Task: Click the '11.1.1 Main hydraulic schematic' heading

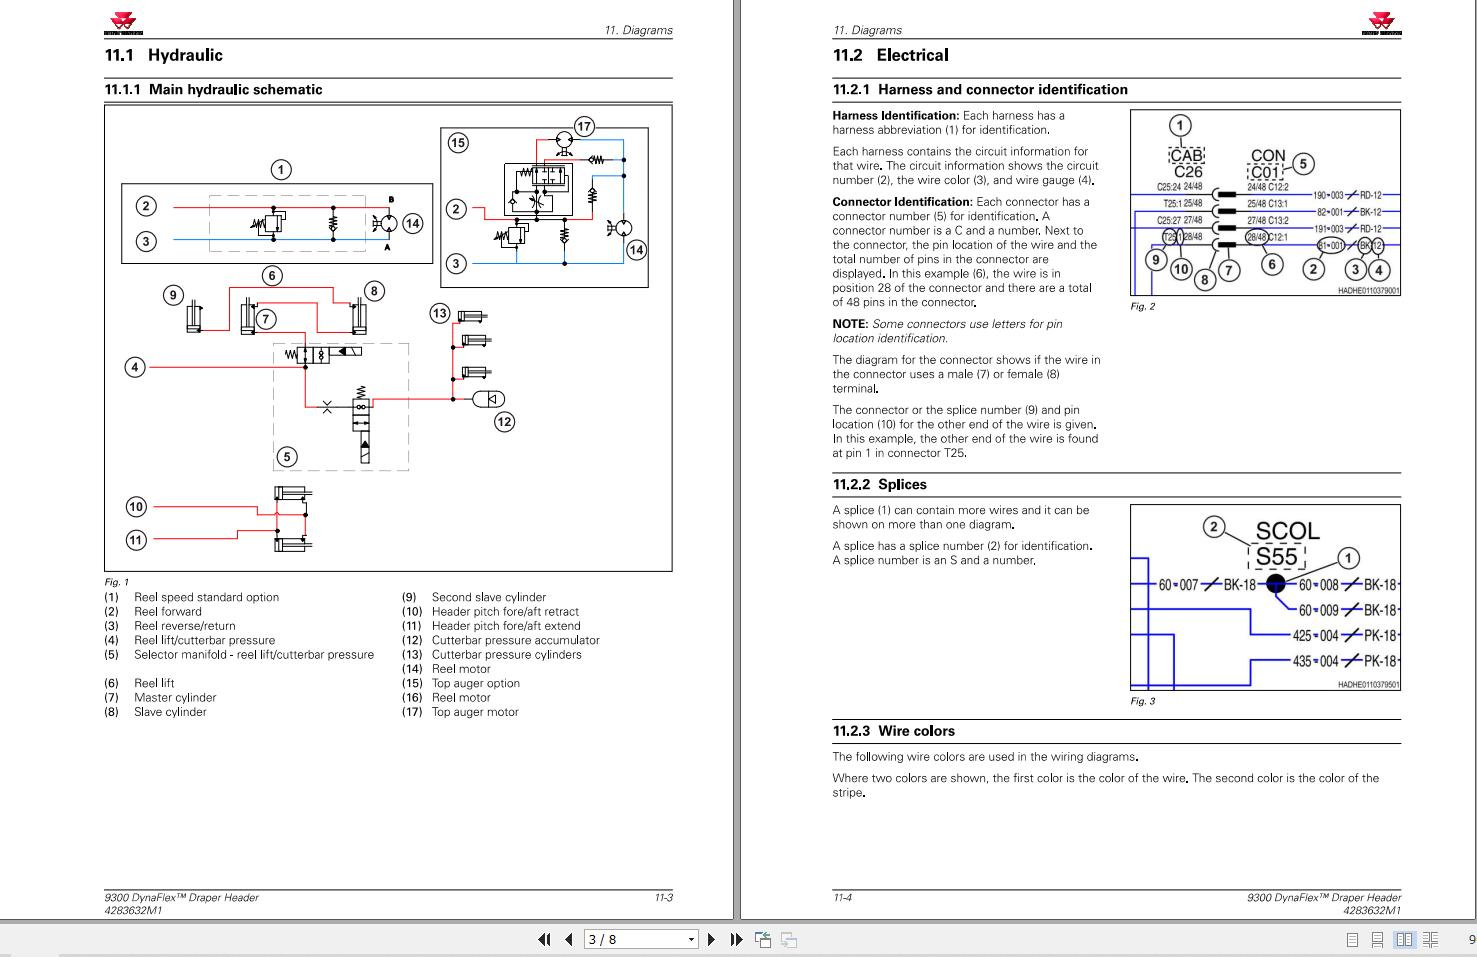Action: pos(213,89)
